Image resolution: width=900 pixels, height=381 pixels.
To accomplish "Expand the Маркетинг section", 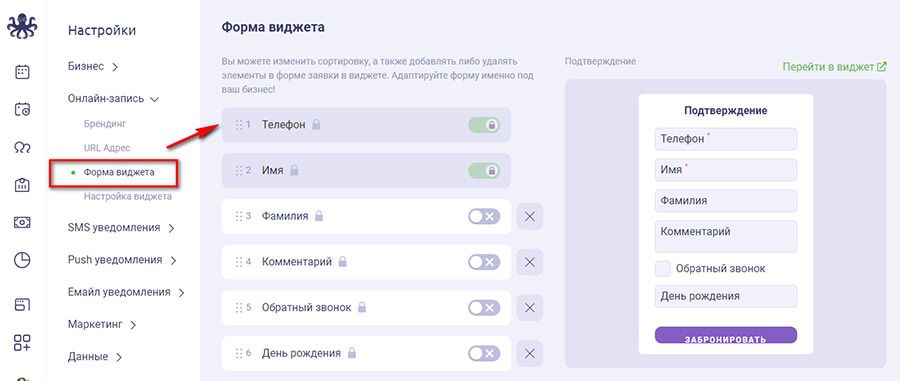I will (x=102, y=325).
